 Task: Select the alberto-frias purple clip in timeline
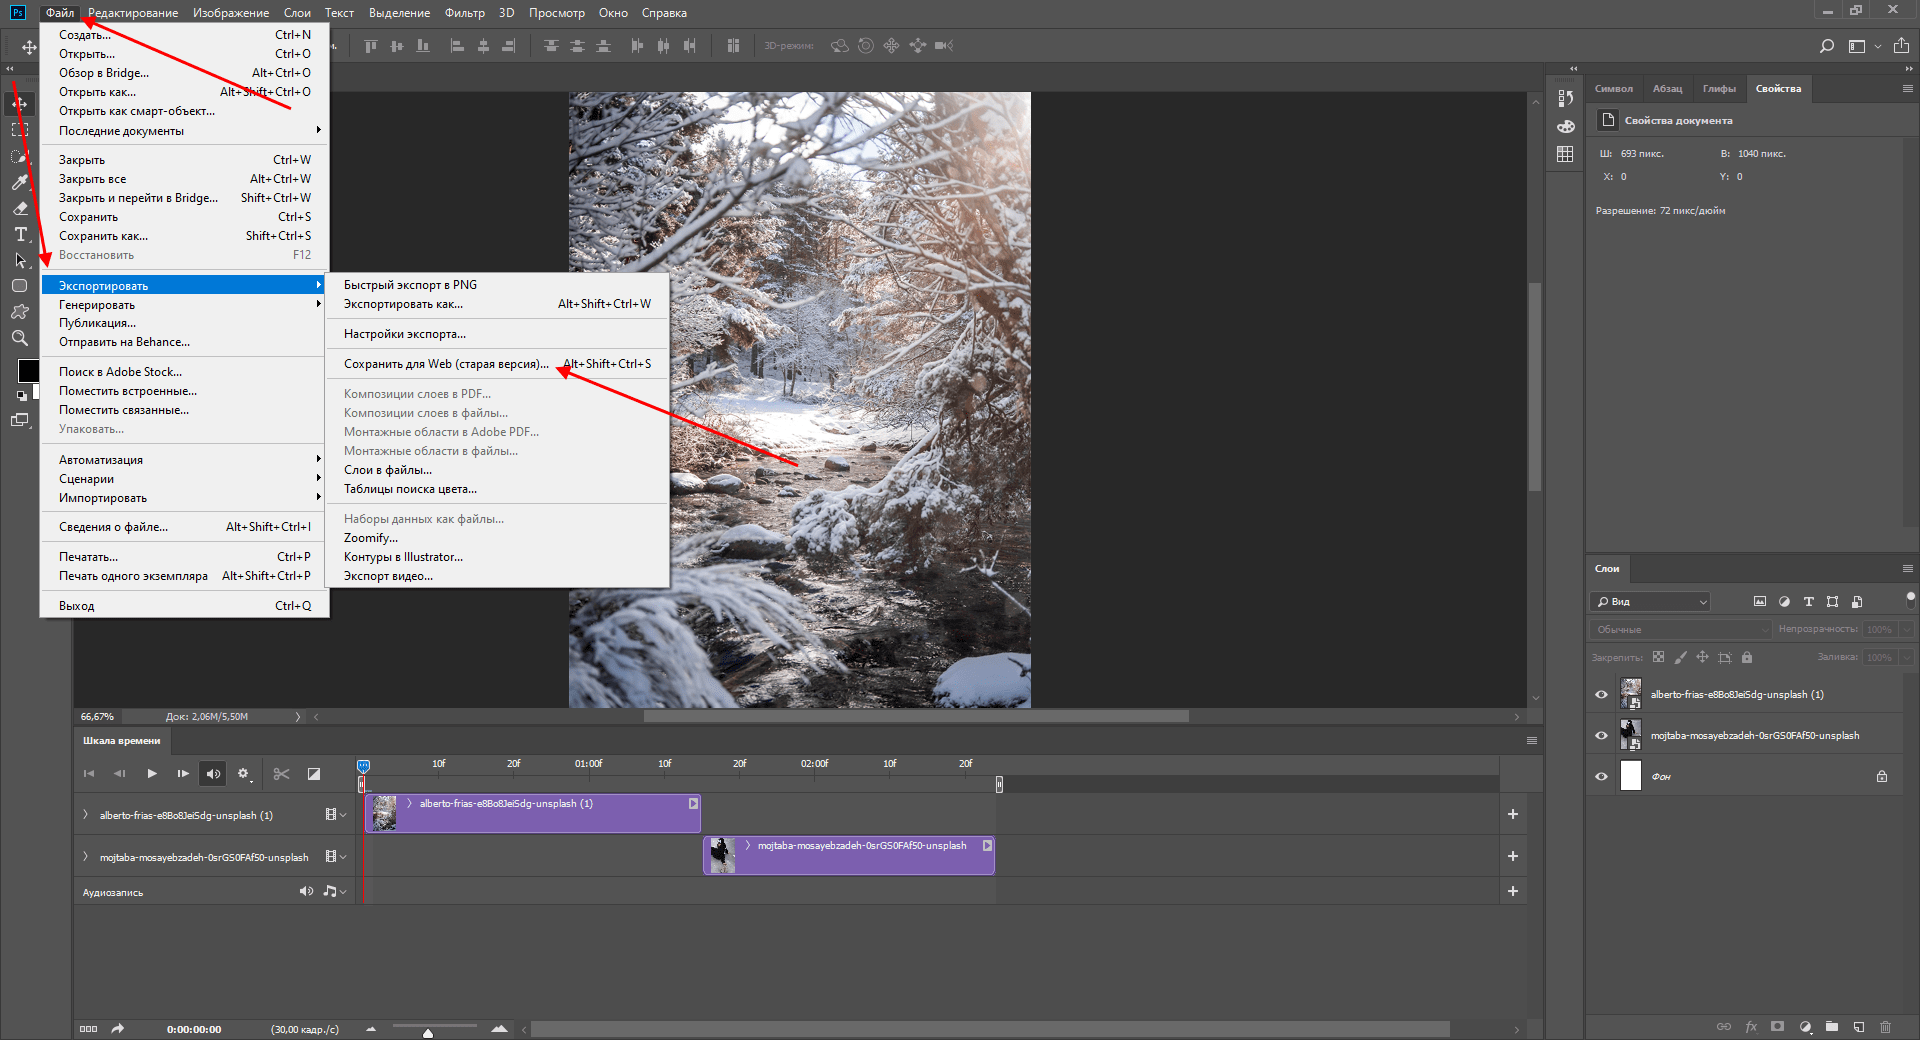[533, 813]
